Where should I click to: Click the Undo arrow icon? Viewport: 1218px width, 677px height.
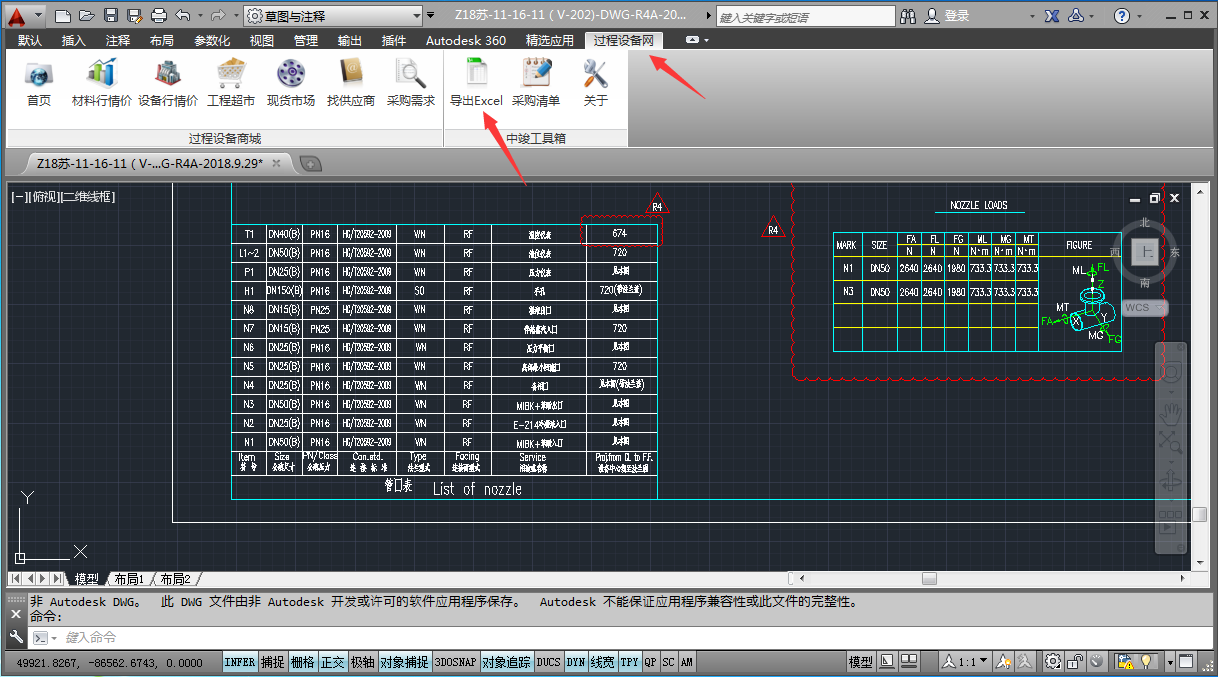[183, 16]
